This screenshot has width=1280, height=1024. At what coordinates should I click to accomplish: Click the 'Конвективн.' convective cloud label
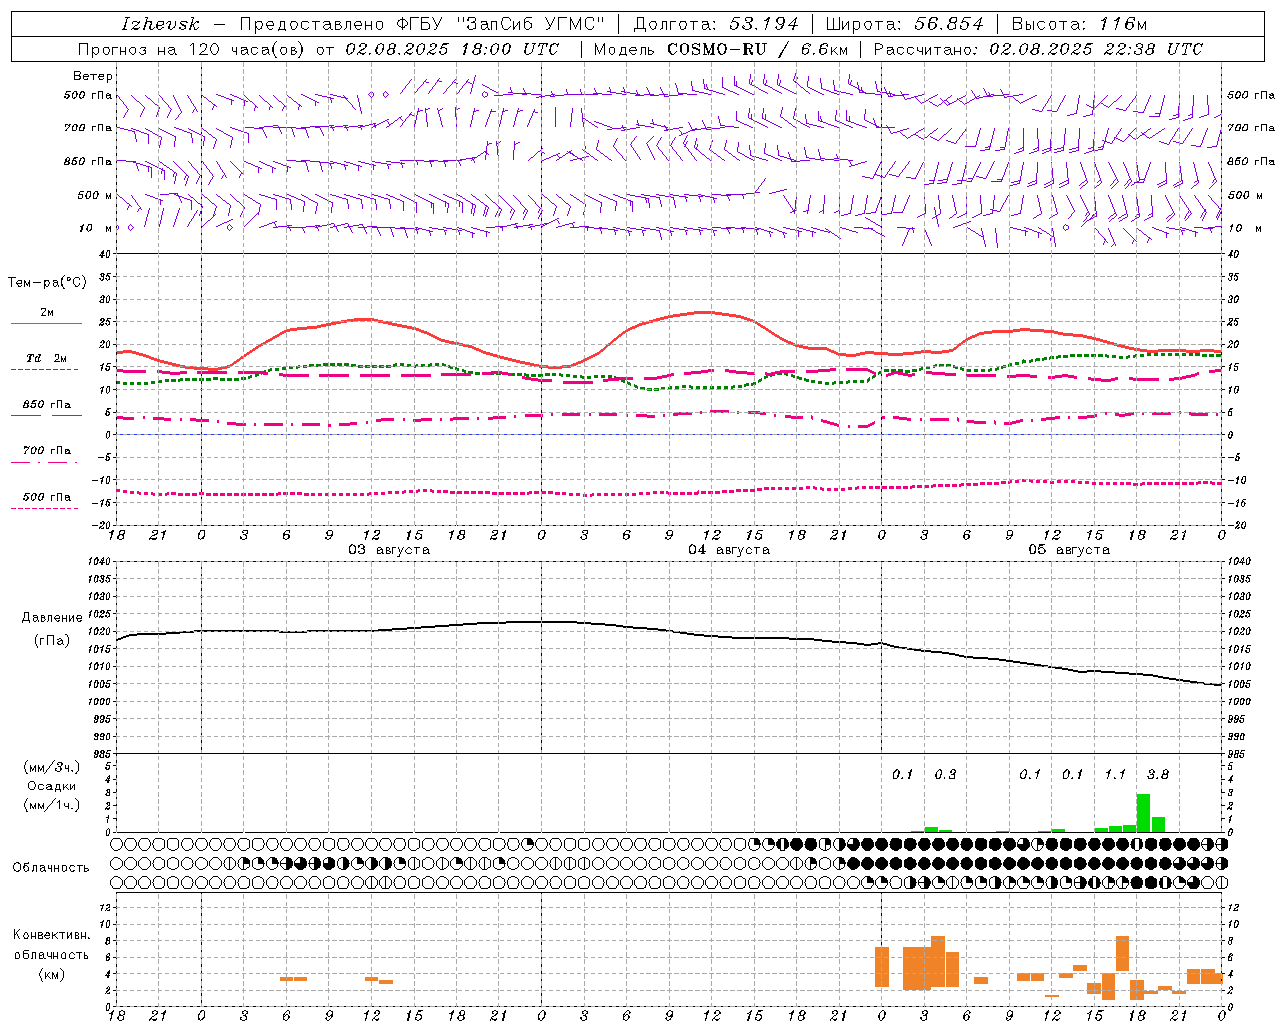(52, 935)
